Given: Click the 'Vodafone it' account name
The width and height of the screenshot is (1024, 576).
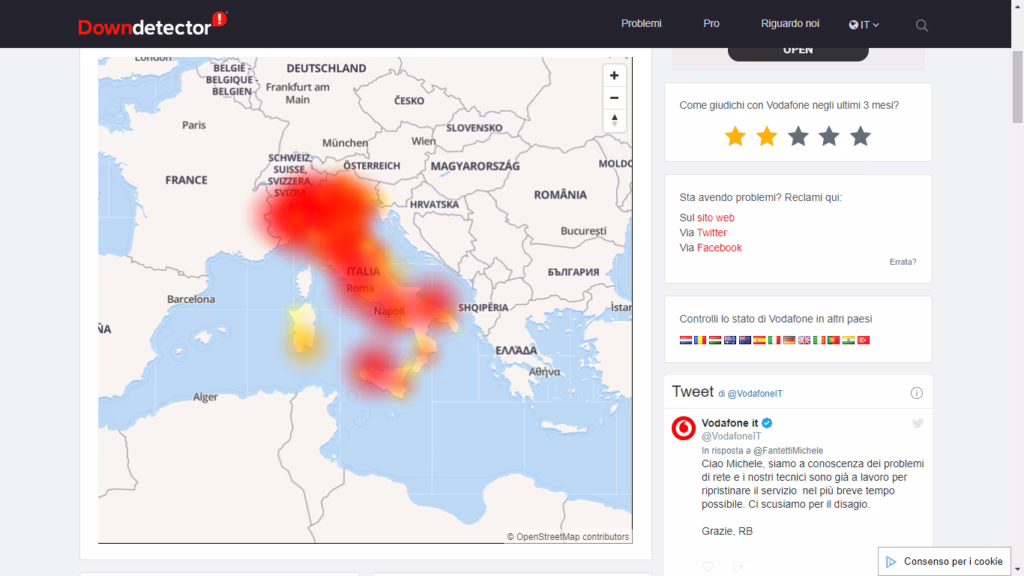Looking at the screenshot, I should pyautogui.click(x=729, y=423).
